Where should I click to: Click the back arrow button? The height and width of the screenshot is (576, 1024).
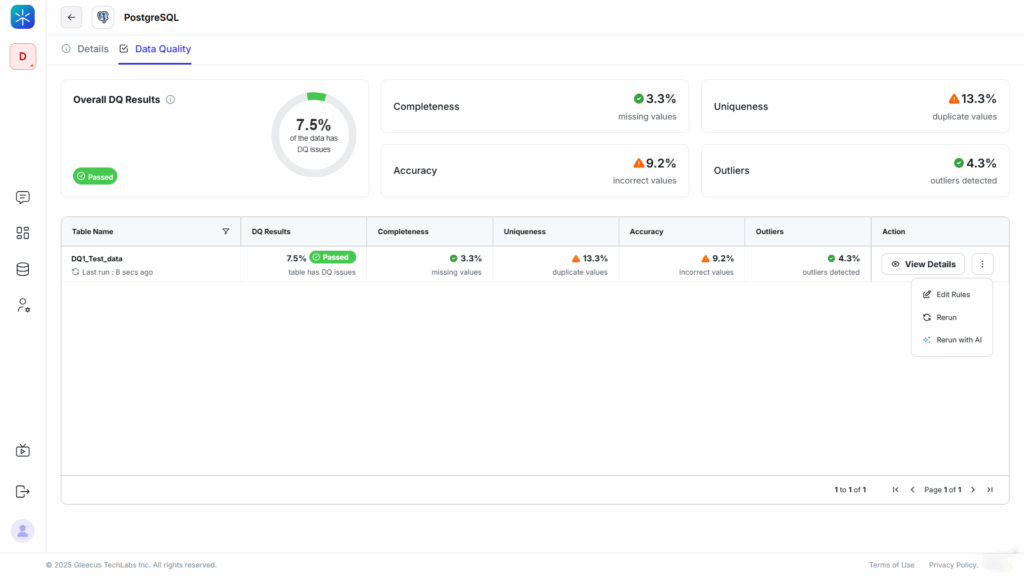point(71,17)
